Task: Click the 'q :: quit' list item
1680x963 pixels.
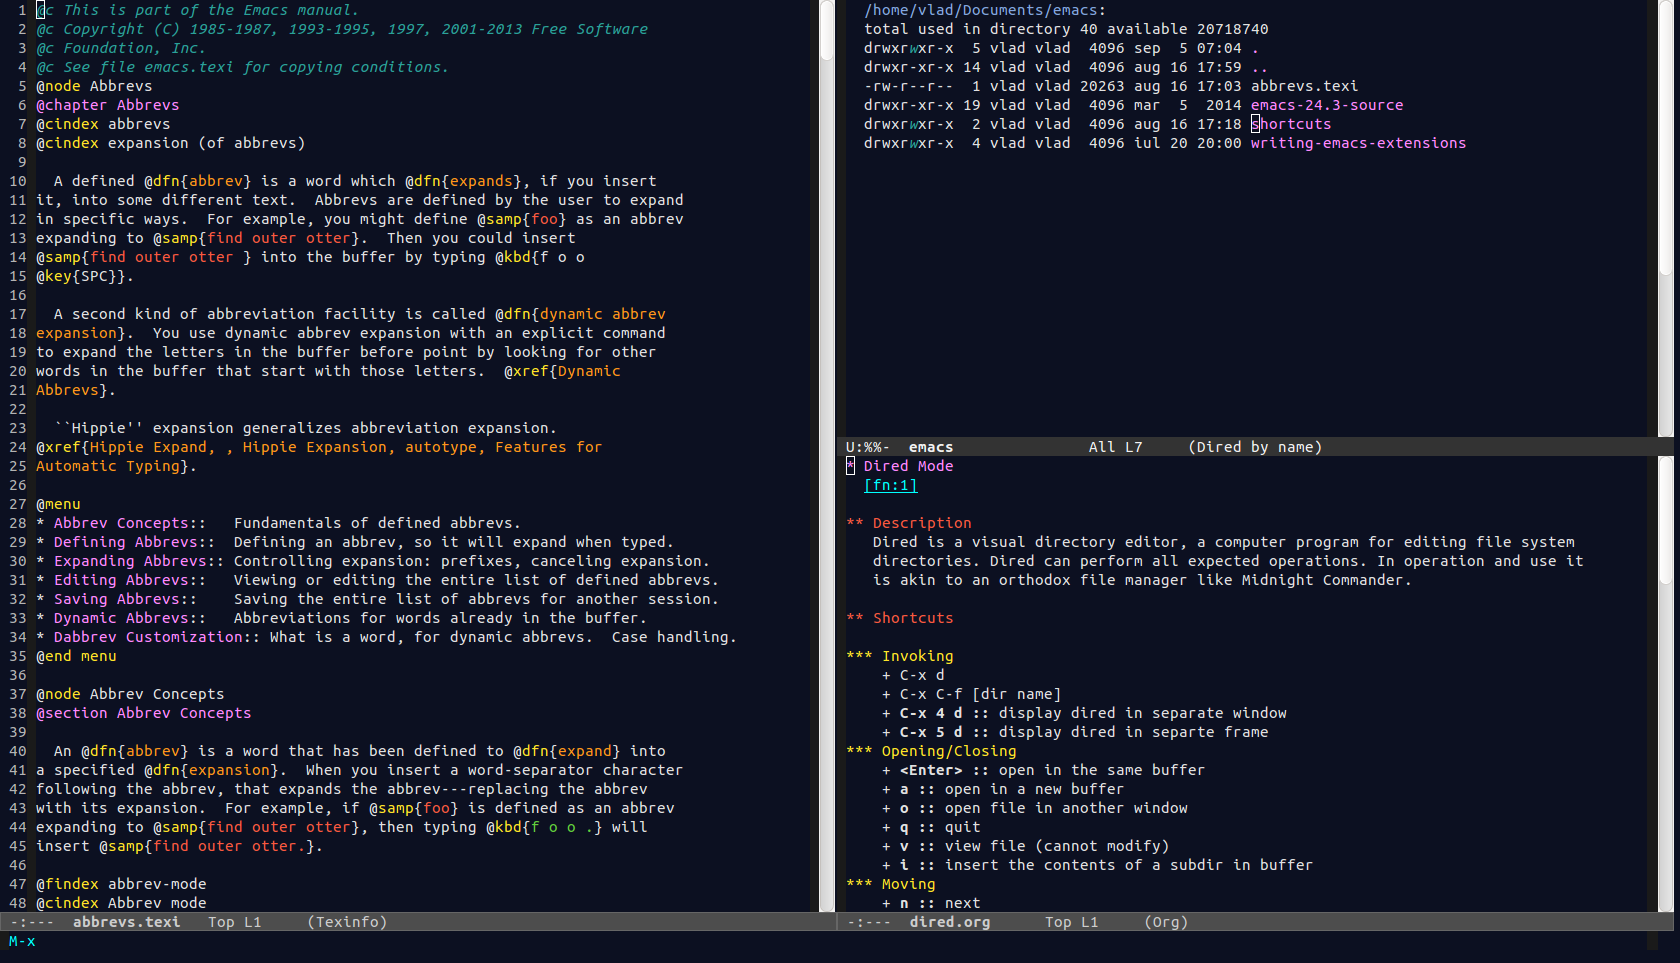Action: [x=931, y=827]
